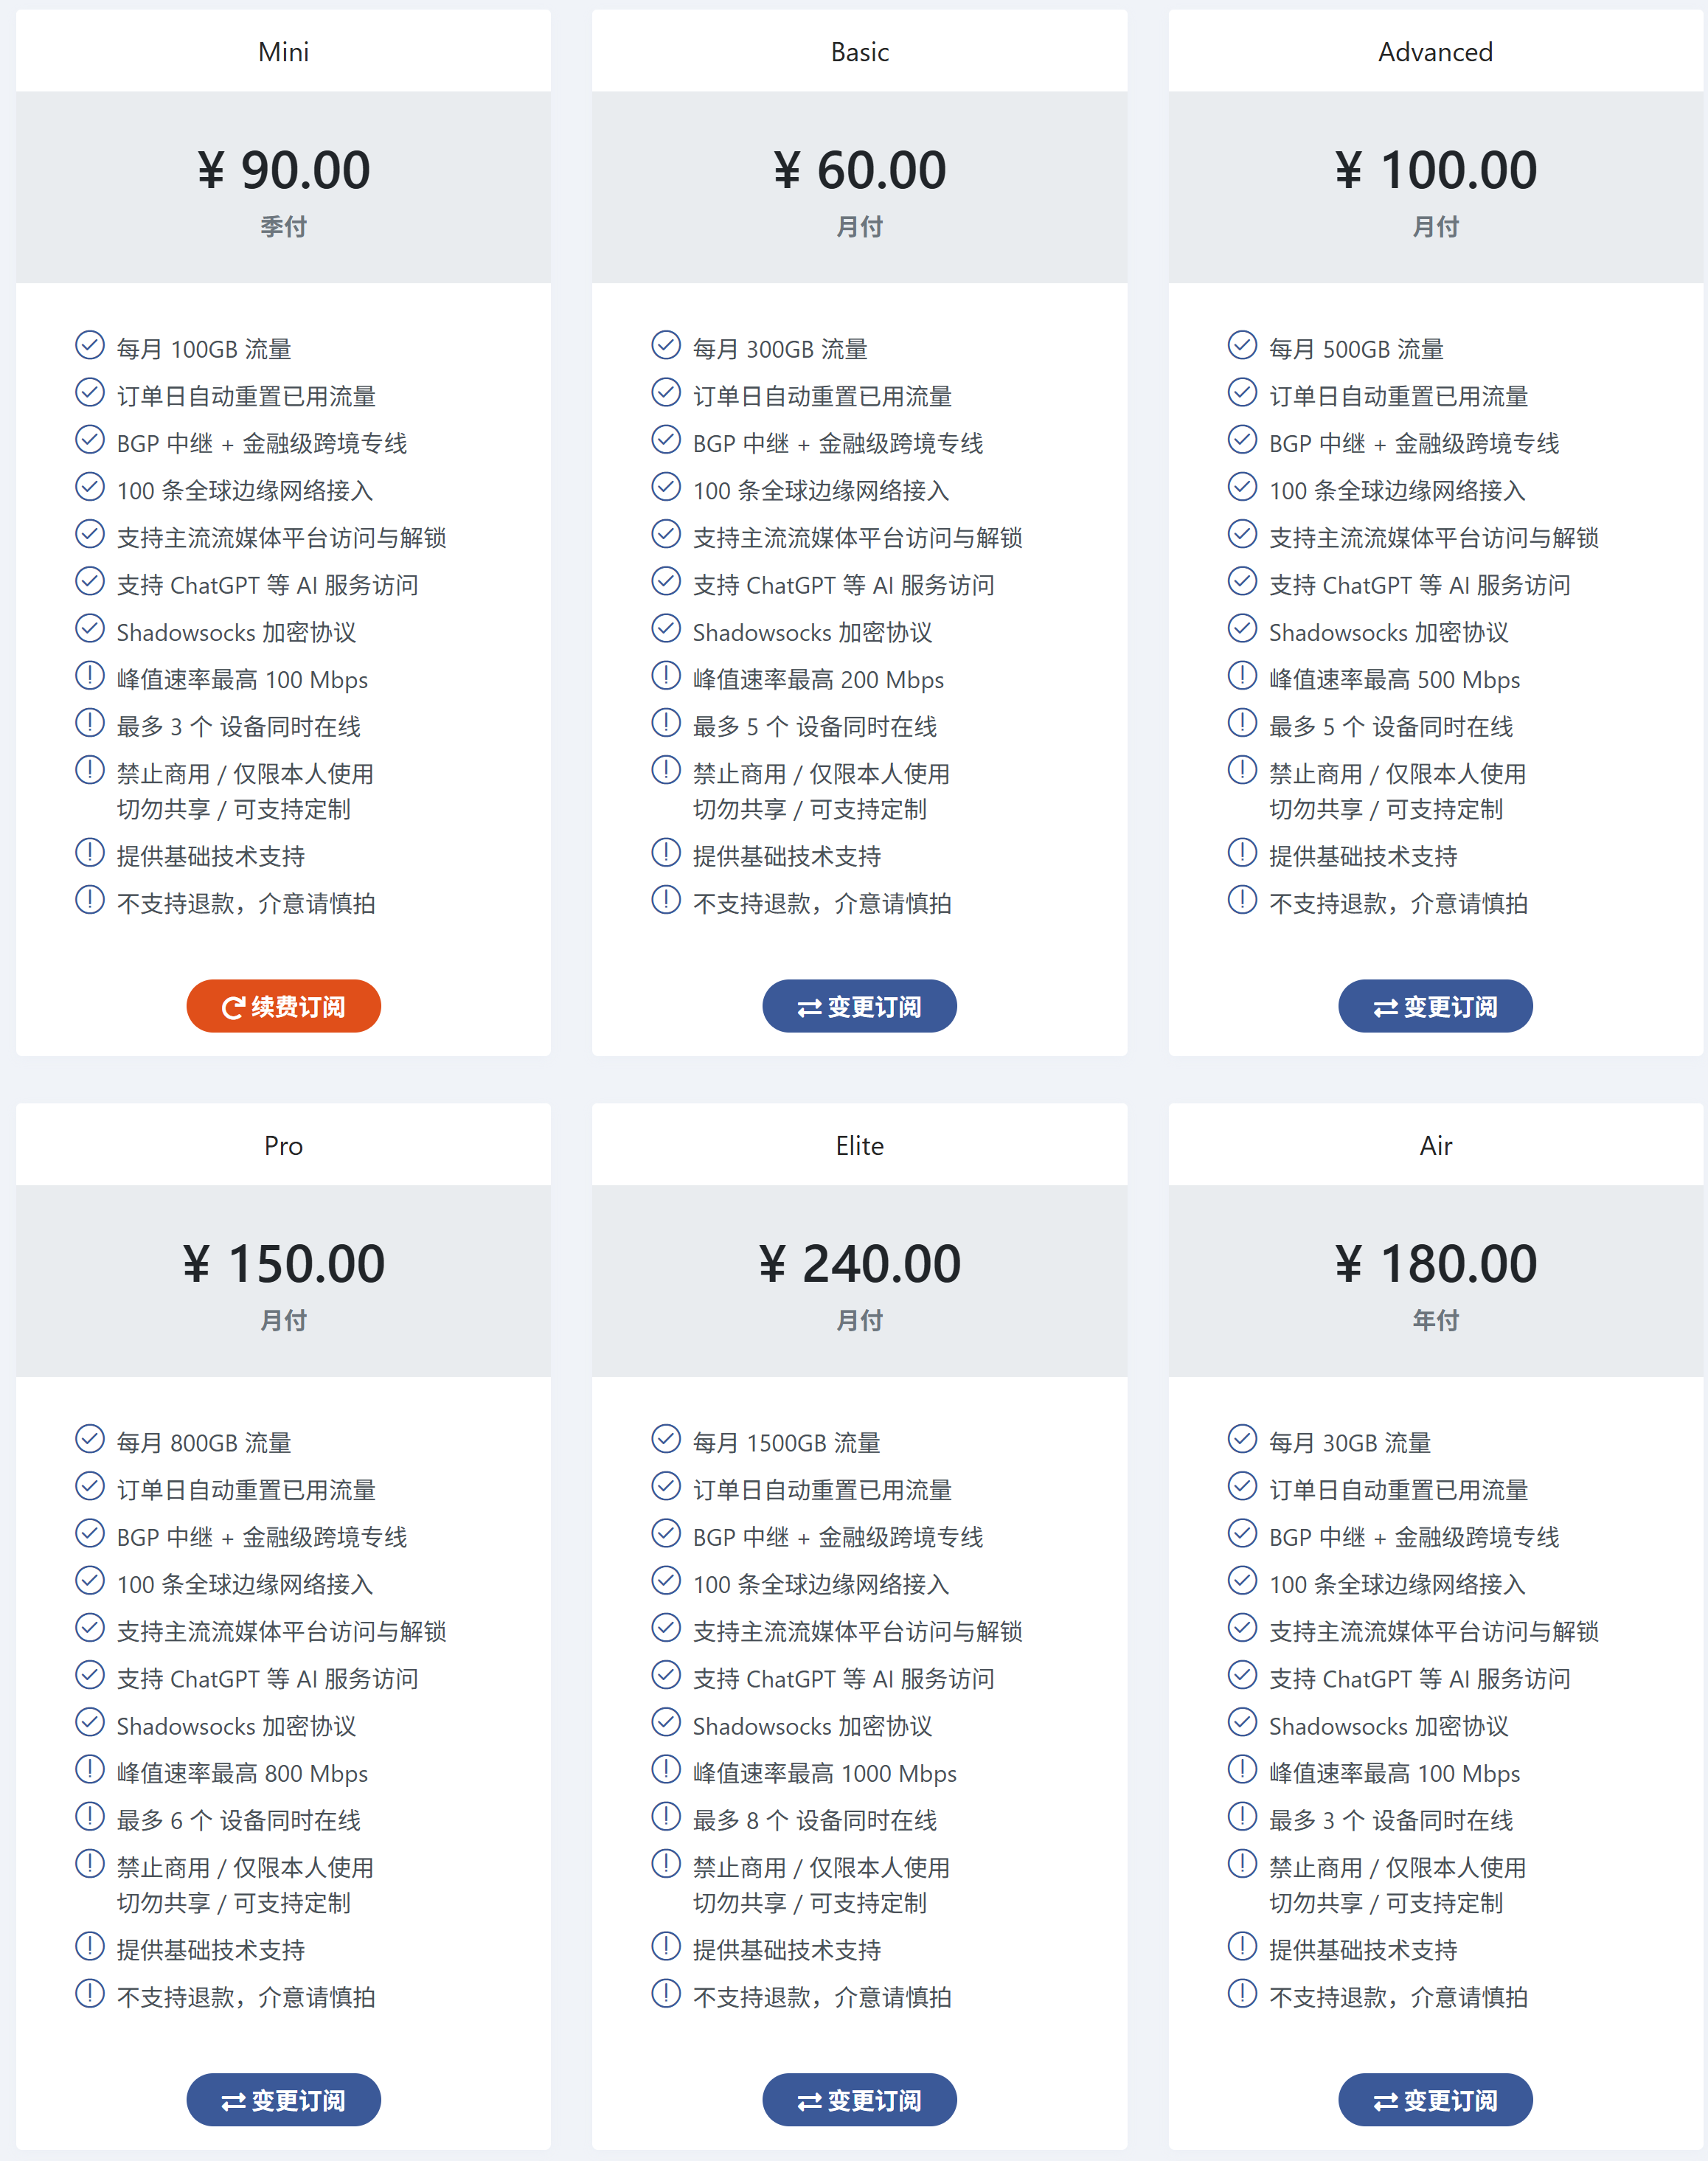Click checkmark icon beside 每月 30GB 流量

(1242, 1439)
